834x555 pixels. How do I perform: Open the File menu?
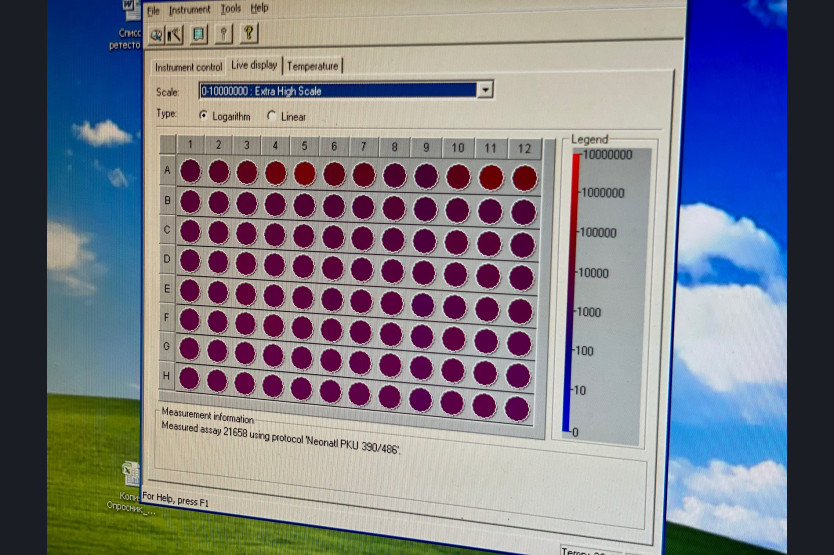[x=154, y=11]
